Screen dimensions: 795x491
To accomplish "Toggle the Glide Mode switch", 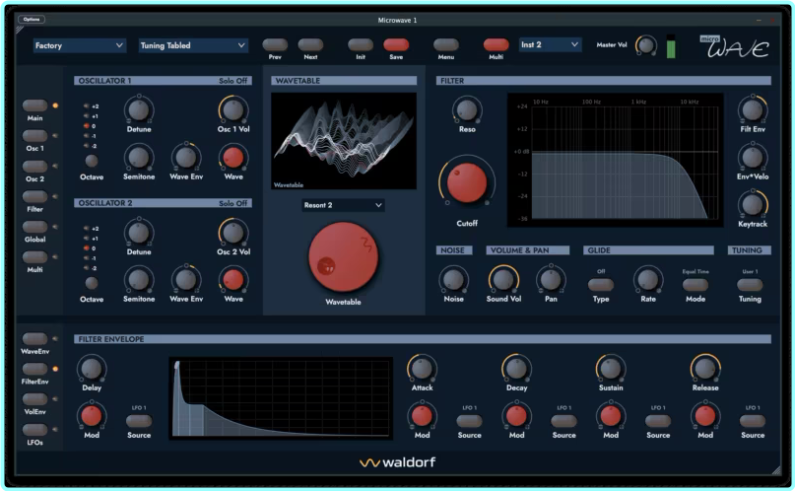I will click(x=695, y=285).
